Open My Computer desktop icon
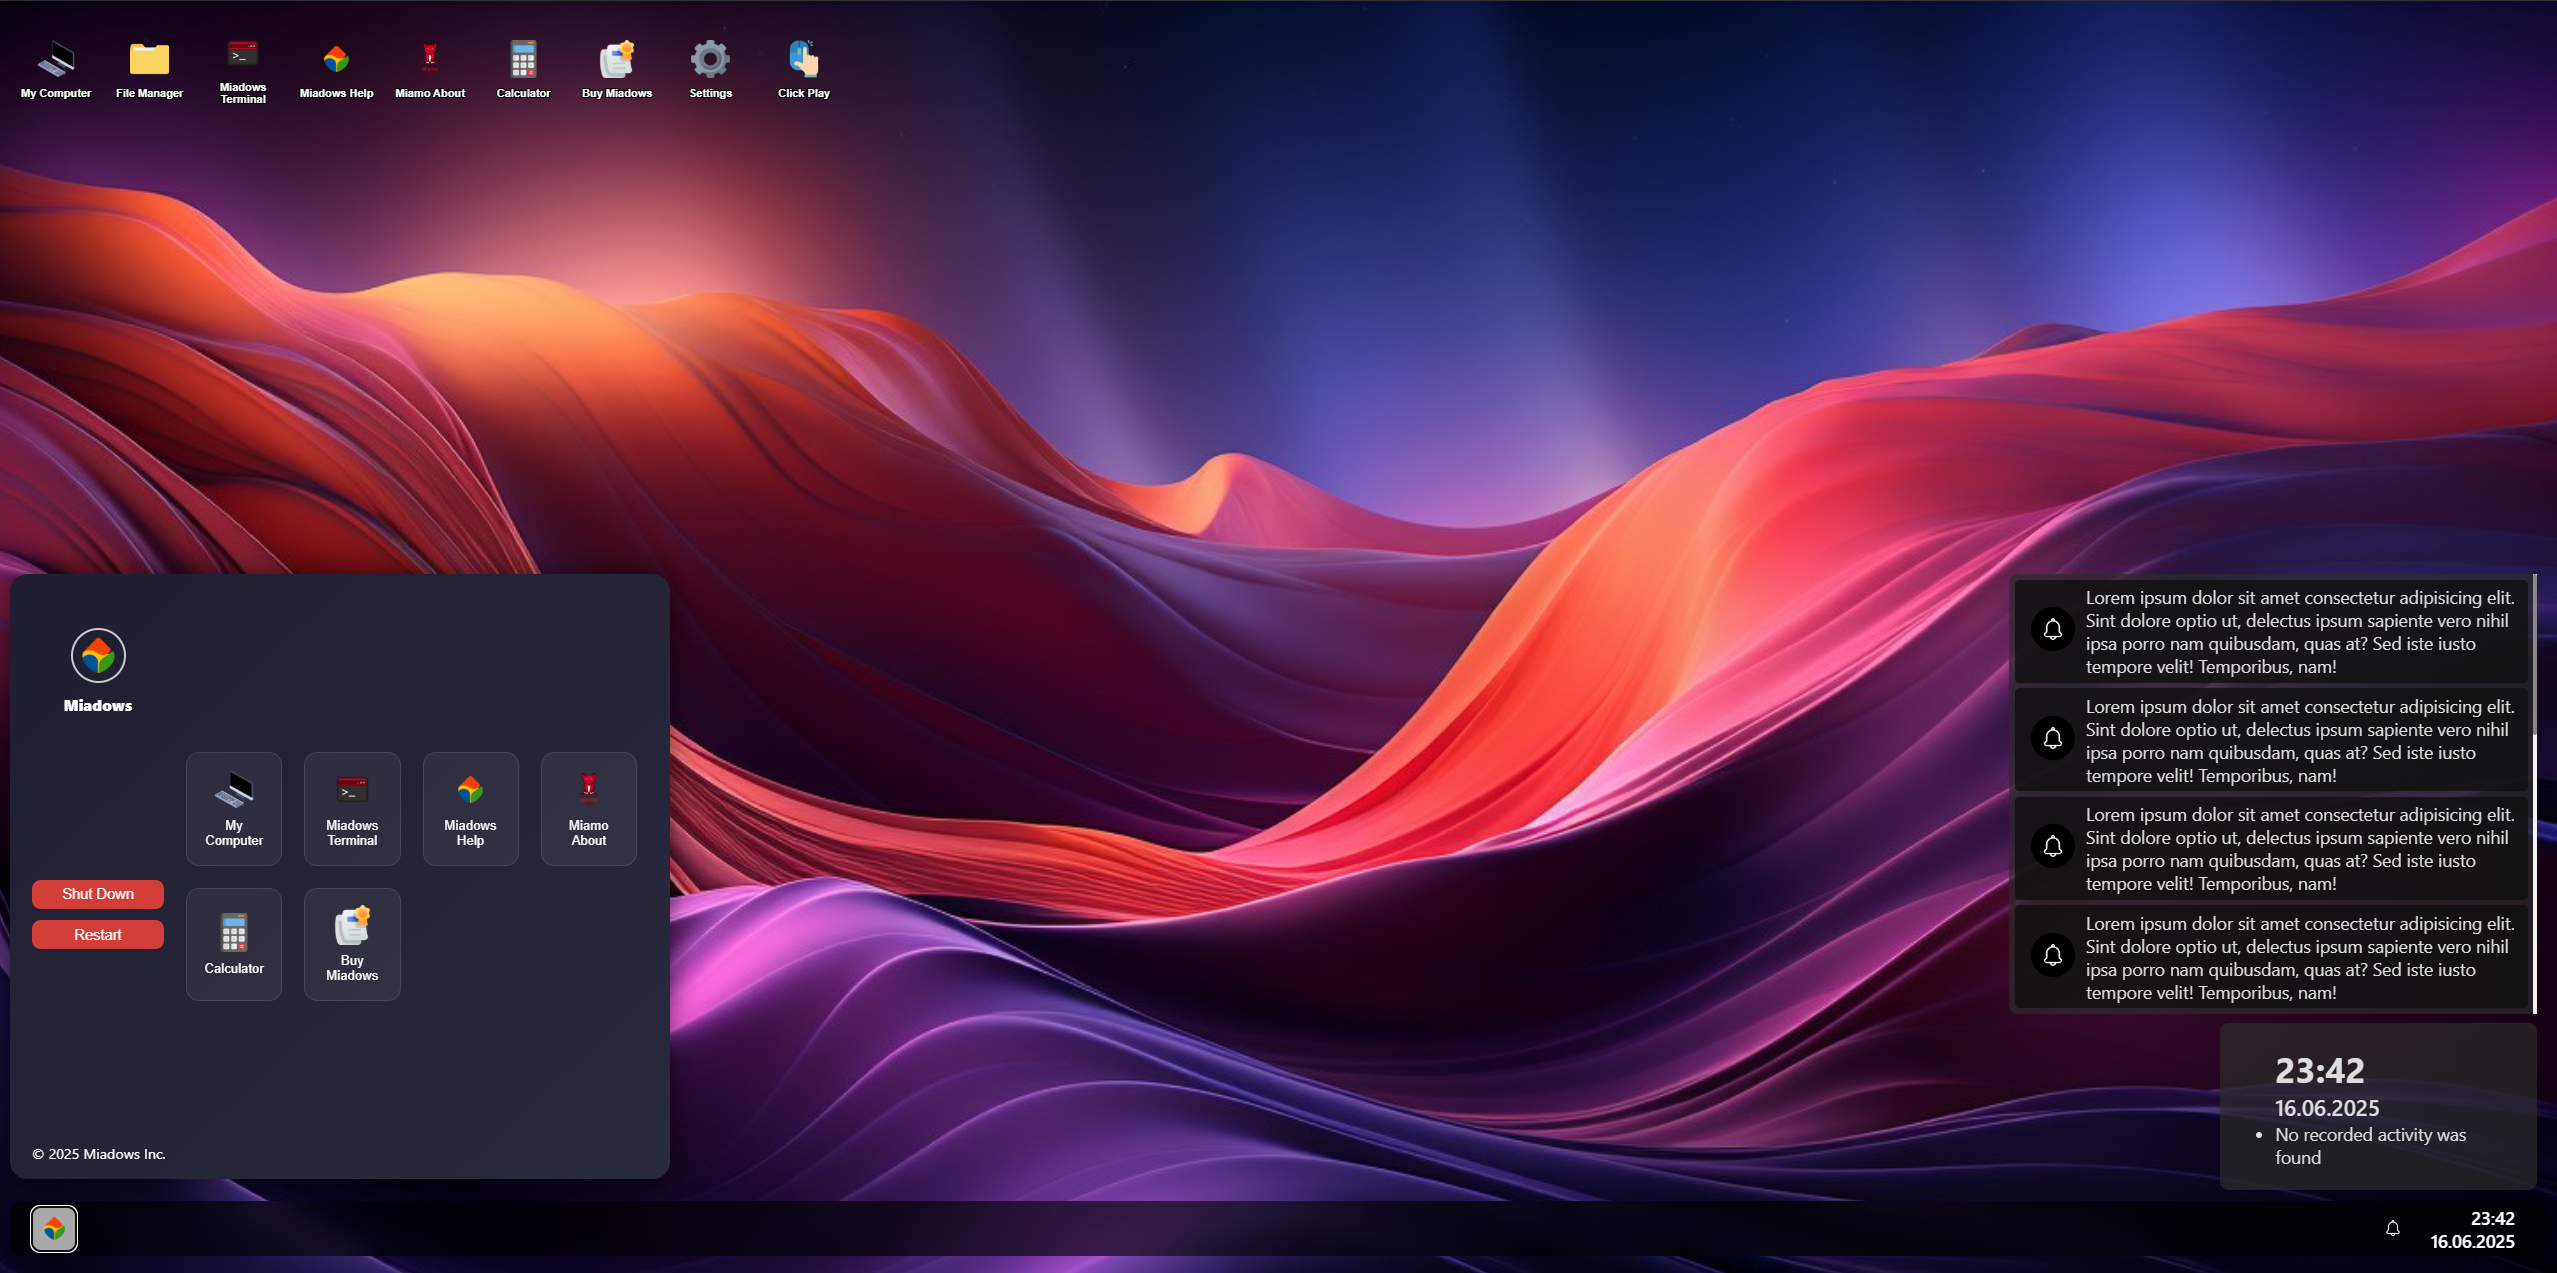This screenshot has width=2557, height=1273. [56, 68]
